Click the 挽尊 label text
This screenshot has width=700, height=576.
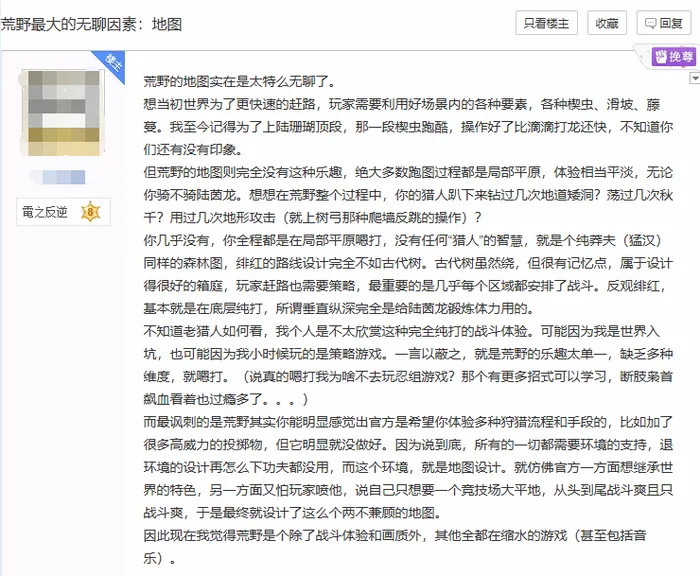[681, 57]
